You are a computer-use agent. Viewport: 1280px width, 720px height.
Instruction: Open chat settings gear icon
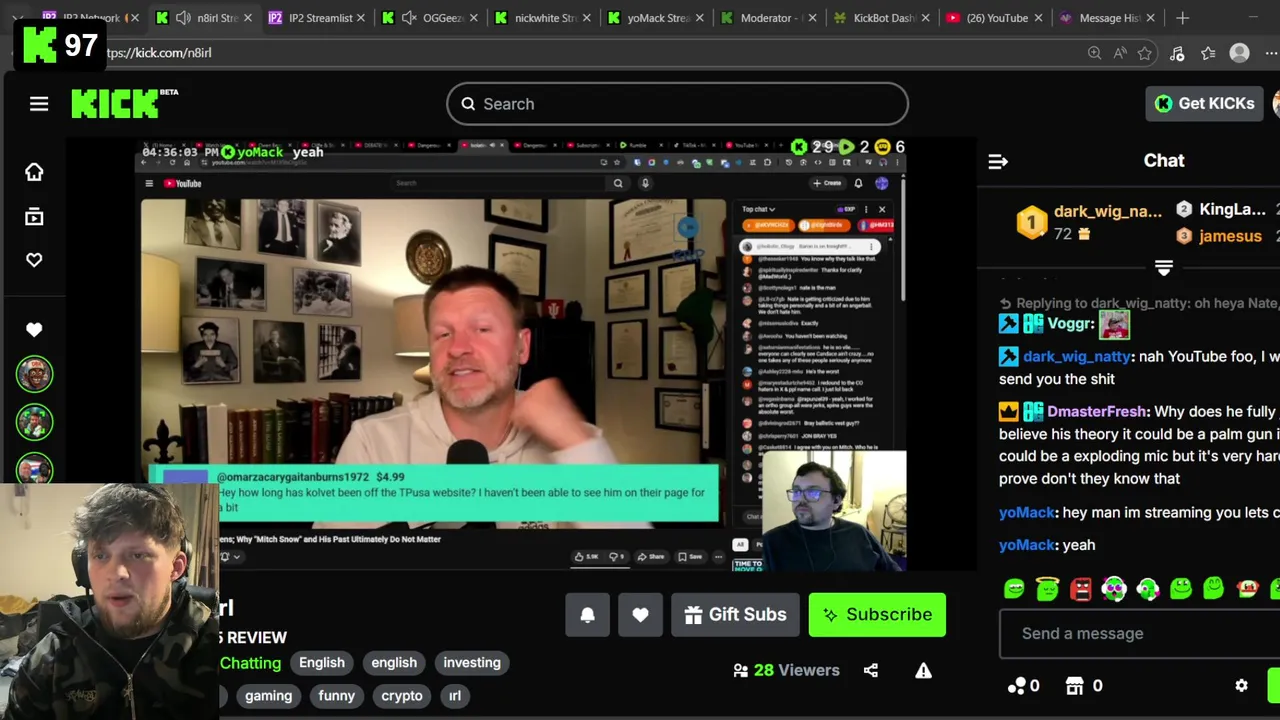[x=1241, y=686]
